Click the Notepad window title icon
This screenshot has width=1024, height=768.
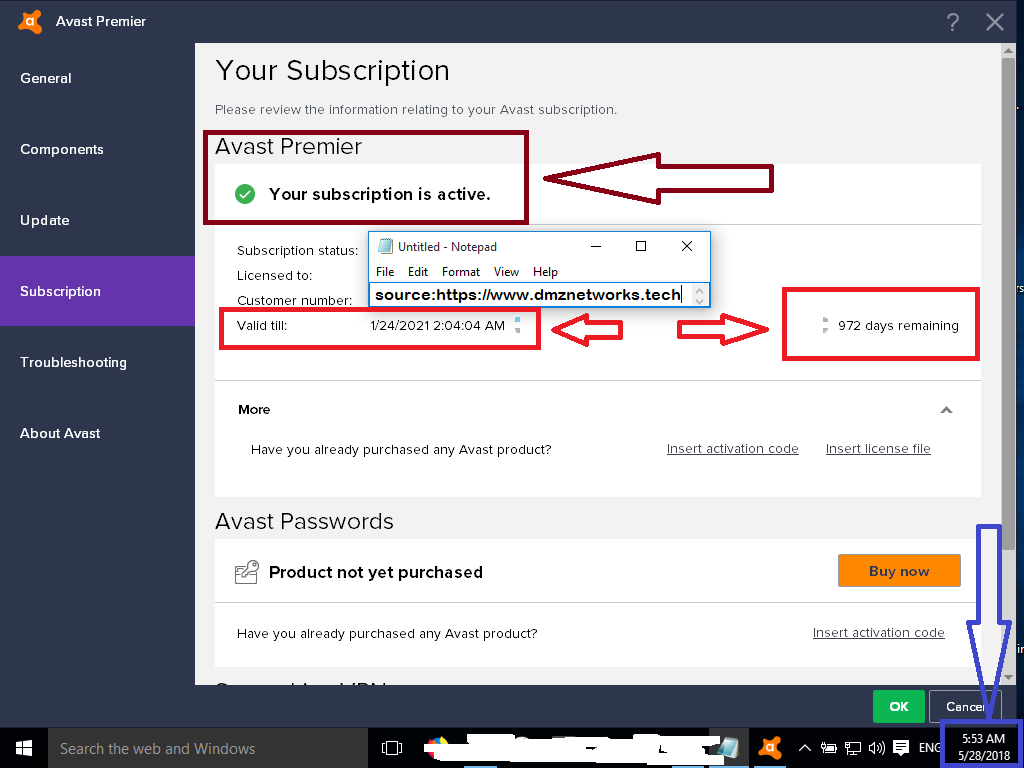click(385, 246)
